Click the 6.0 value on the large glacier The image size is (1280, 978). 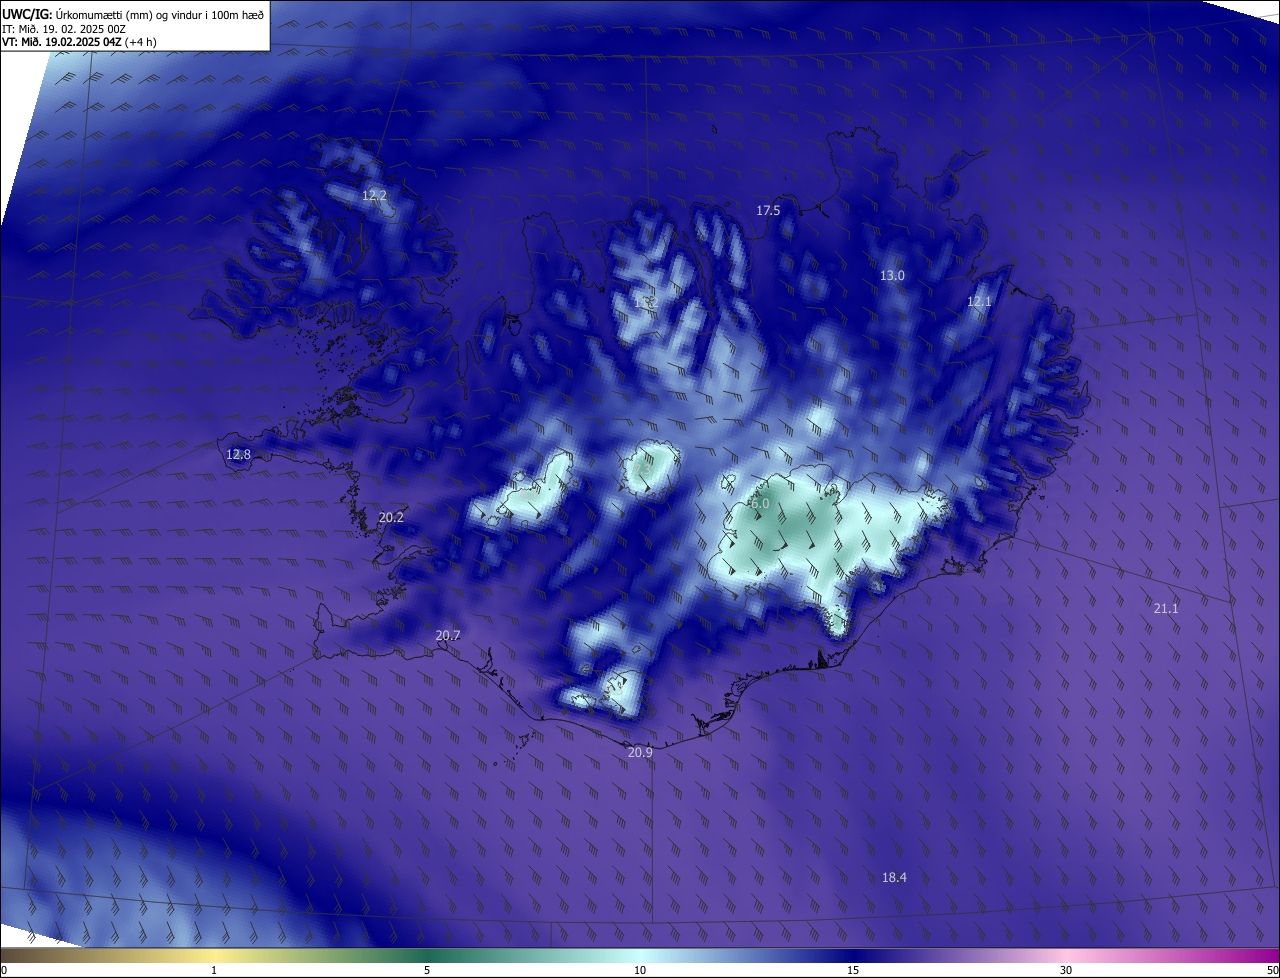pyautogui.click(x=760, y=504)
